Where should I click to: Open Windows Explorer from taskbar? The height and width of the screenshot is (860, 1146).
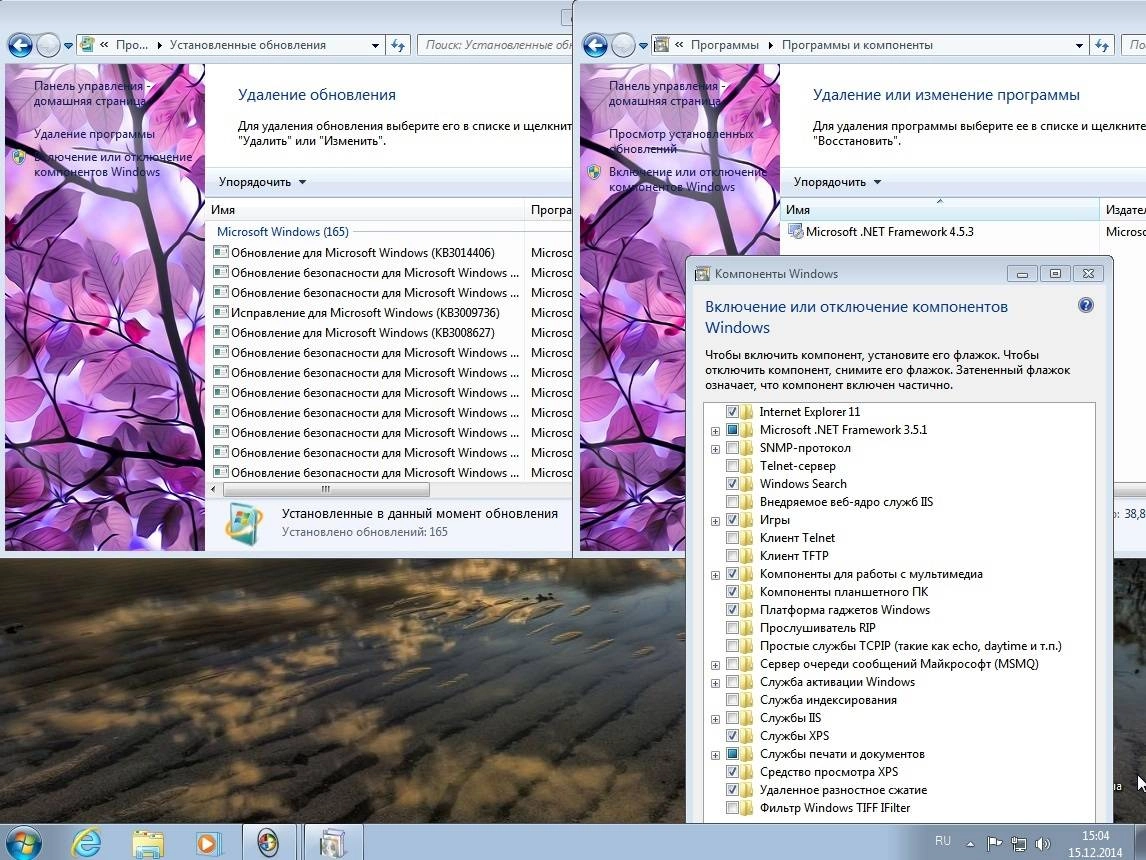tap(148, 843)
